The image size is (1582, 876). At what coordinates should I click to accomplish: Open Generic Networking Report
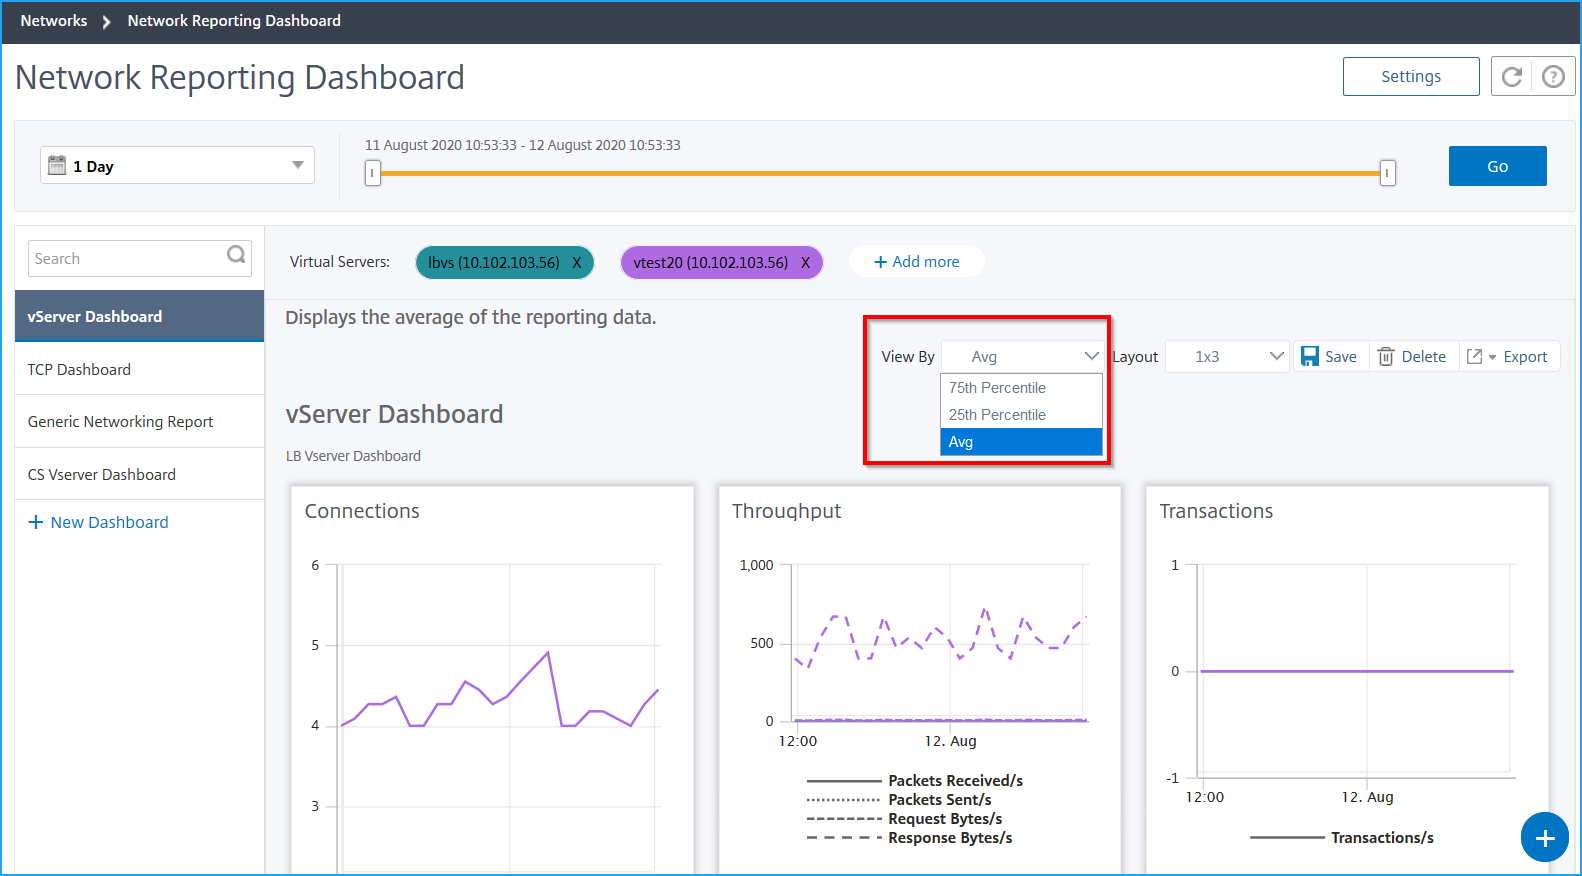139,422
